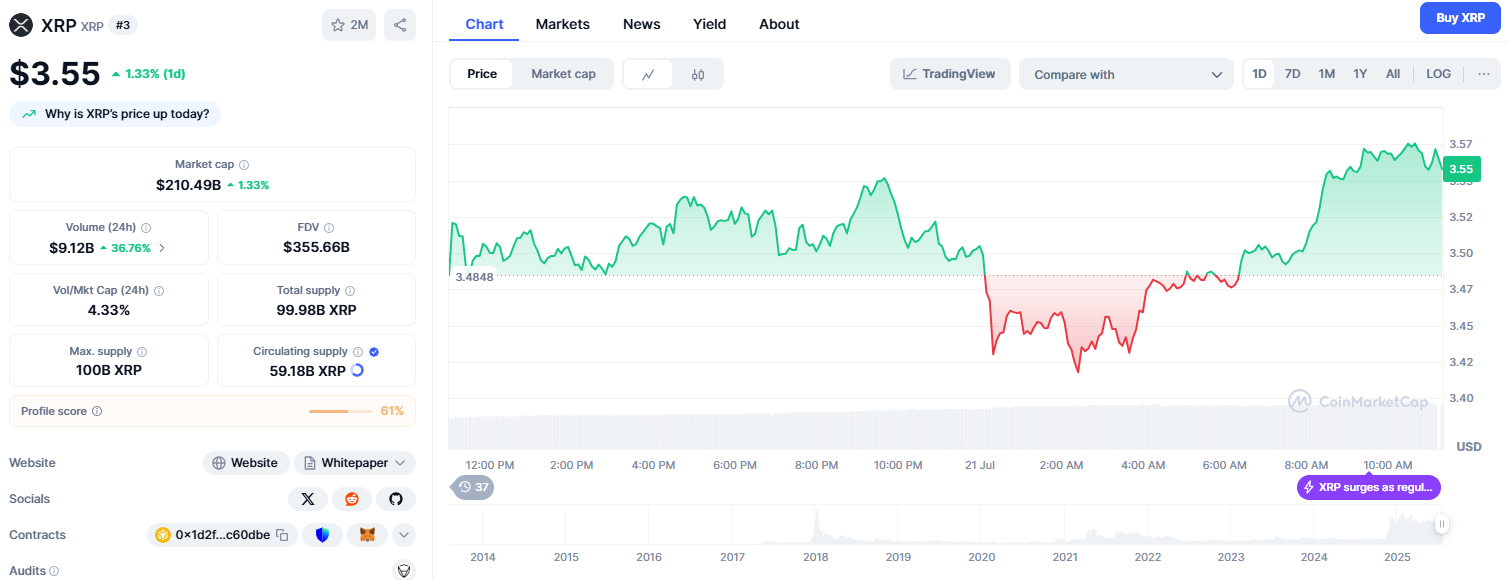Click the audit shield badge icon
Image resolution: width=1509 pixels, height=580 pixels.
tap(404, 570)
